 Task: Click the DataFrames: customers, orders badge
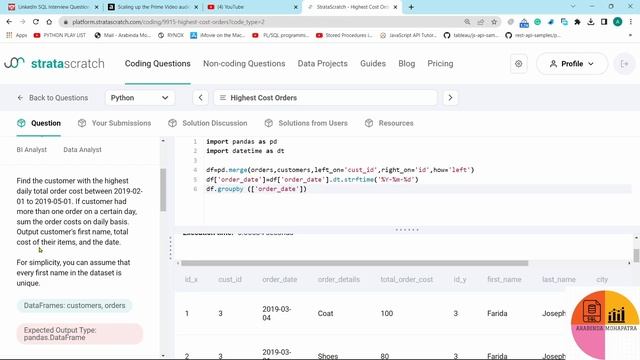tap(74, 305)
